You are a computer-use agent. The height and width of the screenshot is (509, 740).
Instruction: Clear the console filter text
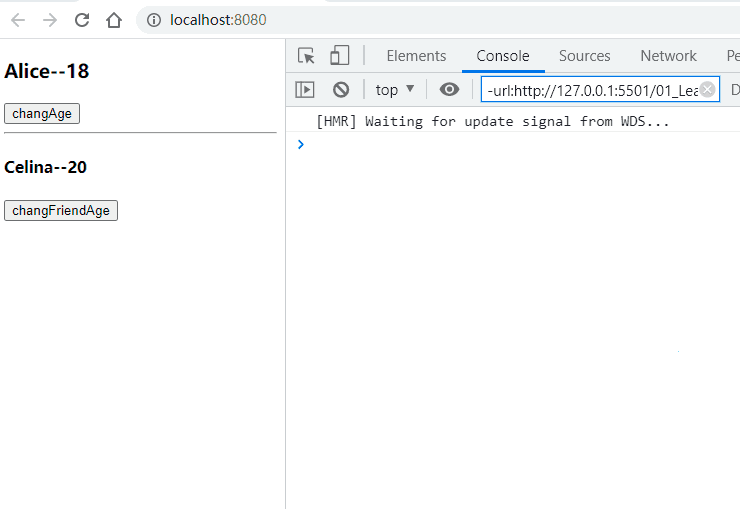[707, 89]
